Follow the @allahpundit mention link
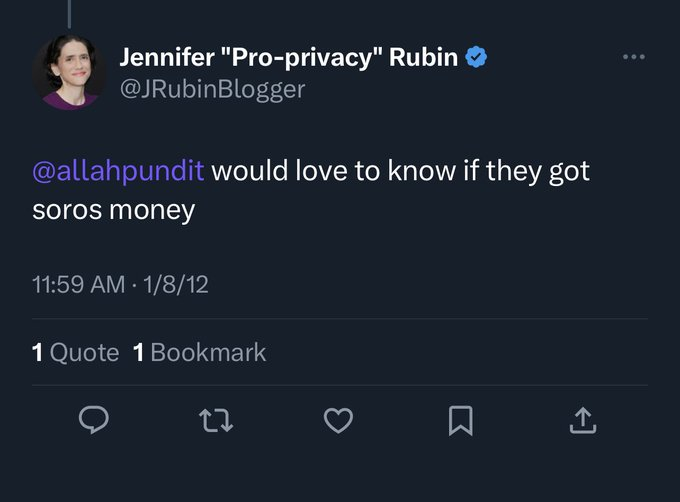 118,170
